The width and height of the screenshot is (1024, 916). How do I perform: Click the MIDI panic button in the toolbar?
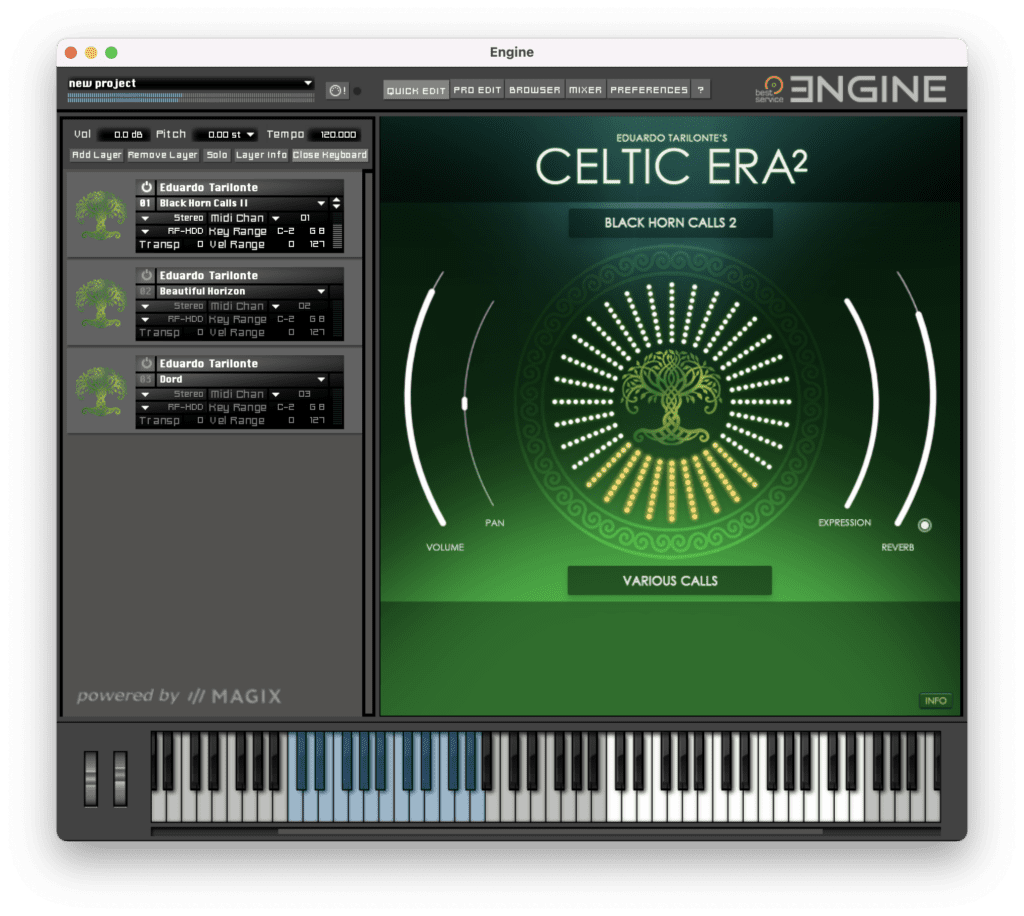click(x=337, y=91)
